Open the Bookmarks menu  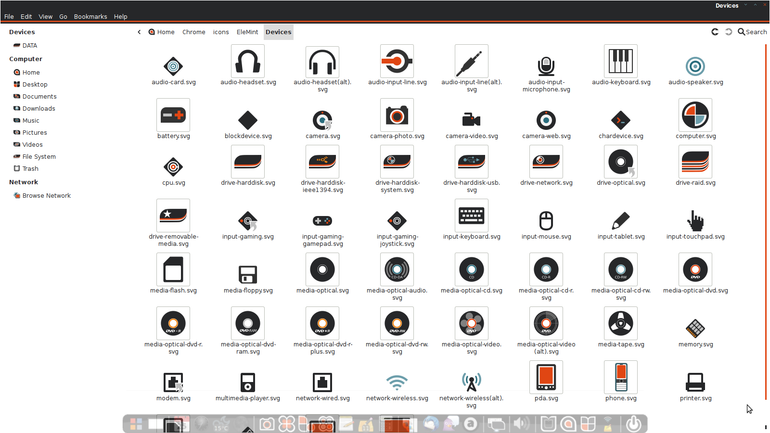click(x=90, y=16)
